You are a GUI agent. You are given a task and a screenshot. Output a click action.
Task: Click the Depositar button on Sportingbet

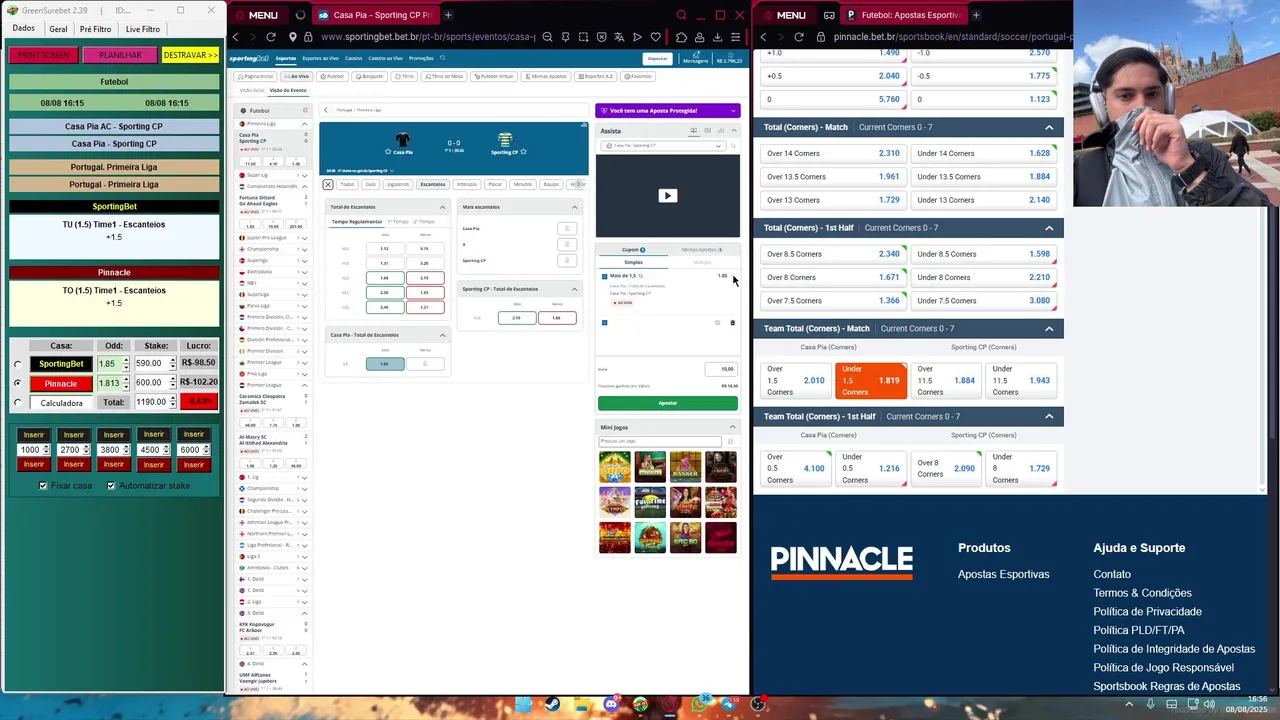coord(657,58)
